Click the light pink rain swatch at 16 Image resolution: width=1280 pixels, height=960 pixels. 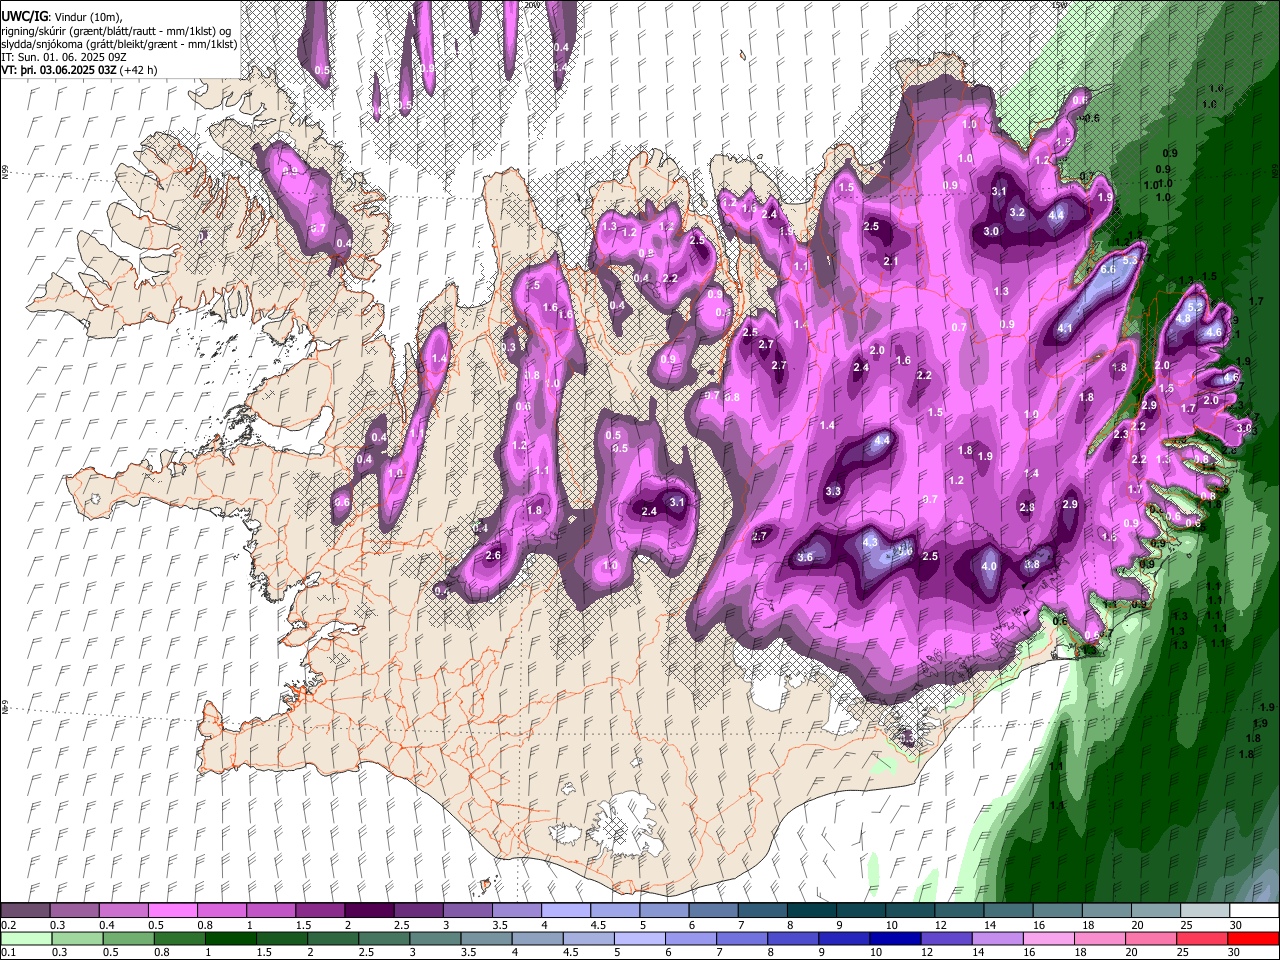1048,939
